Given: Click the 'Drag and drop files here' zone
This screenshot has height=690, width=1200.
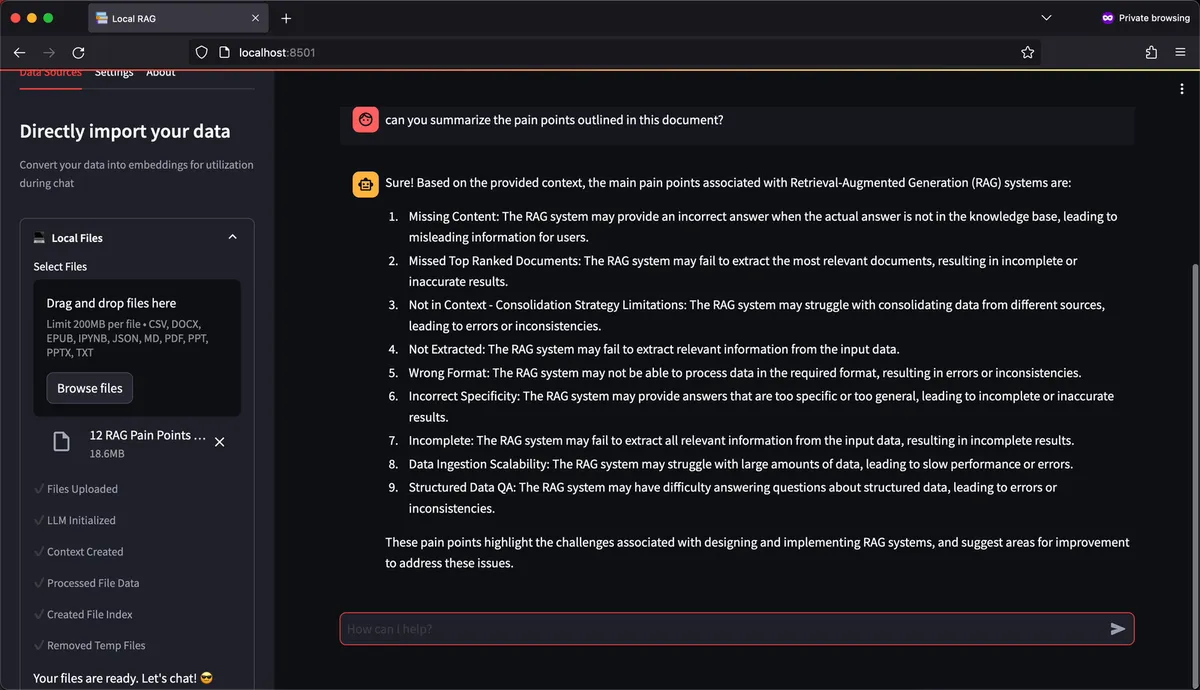Looking at the screenshot, I should 137,348.
